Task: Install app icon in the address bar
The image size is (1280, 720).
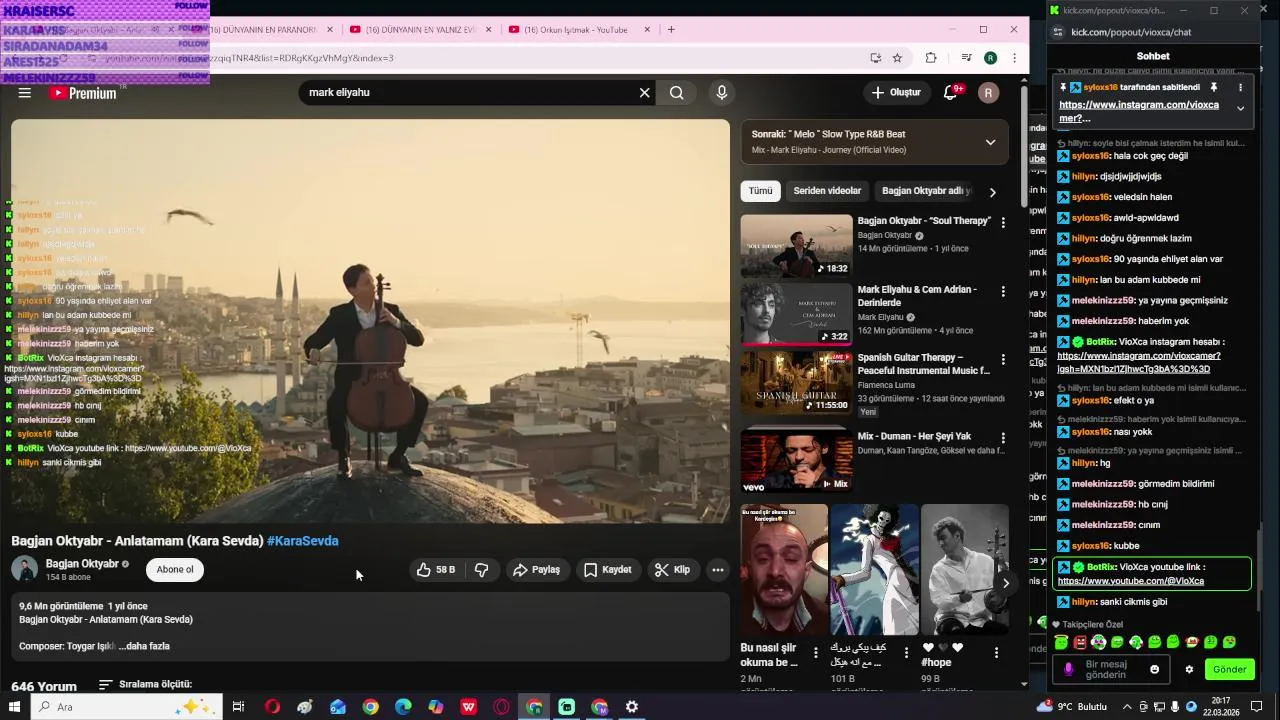Action: (x=875, y=58)
